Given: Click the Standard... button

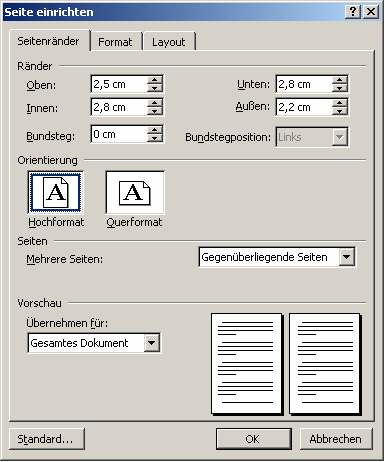Looking at the screenshot, I should tap(47, 439).
